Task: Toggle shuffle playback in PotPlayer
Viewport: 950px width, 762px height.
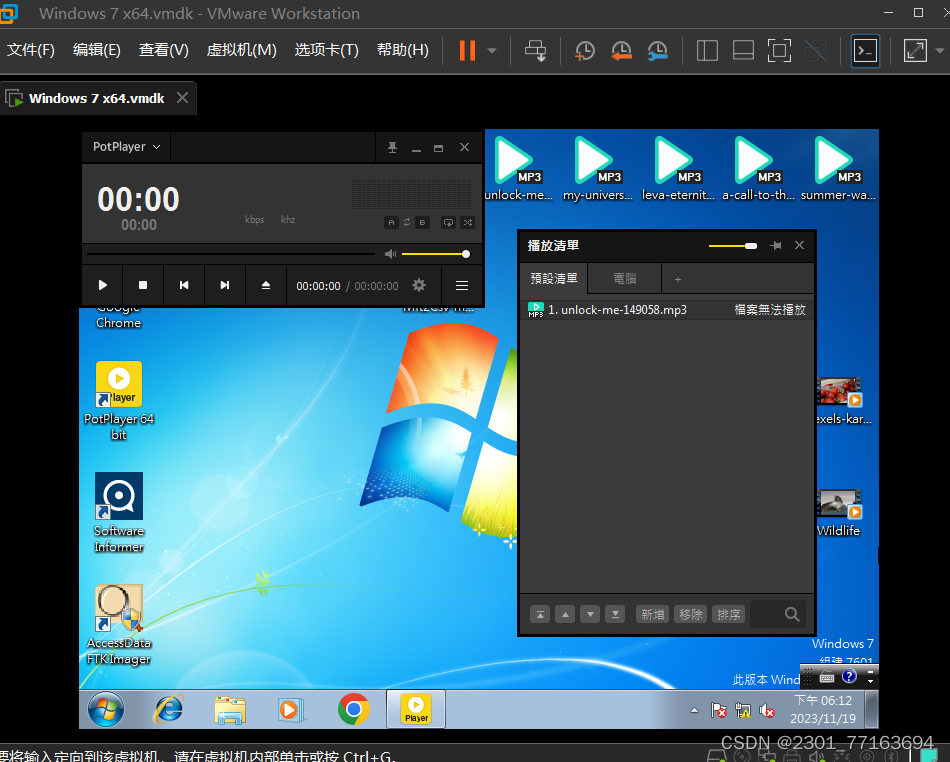Action: click(x=468, y=222)
